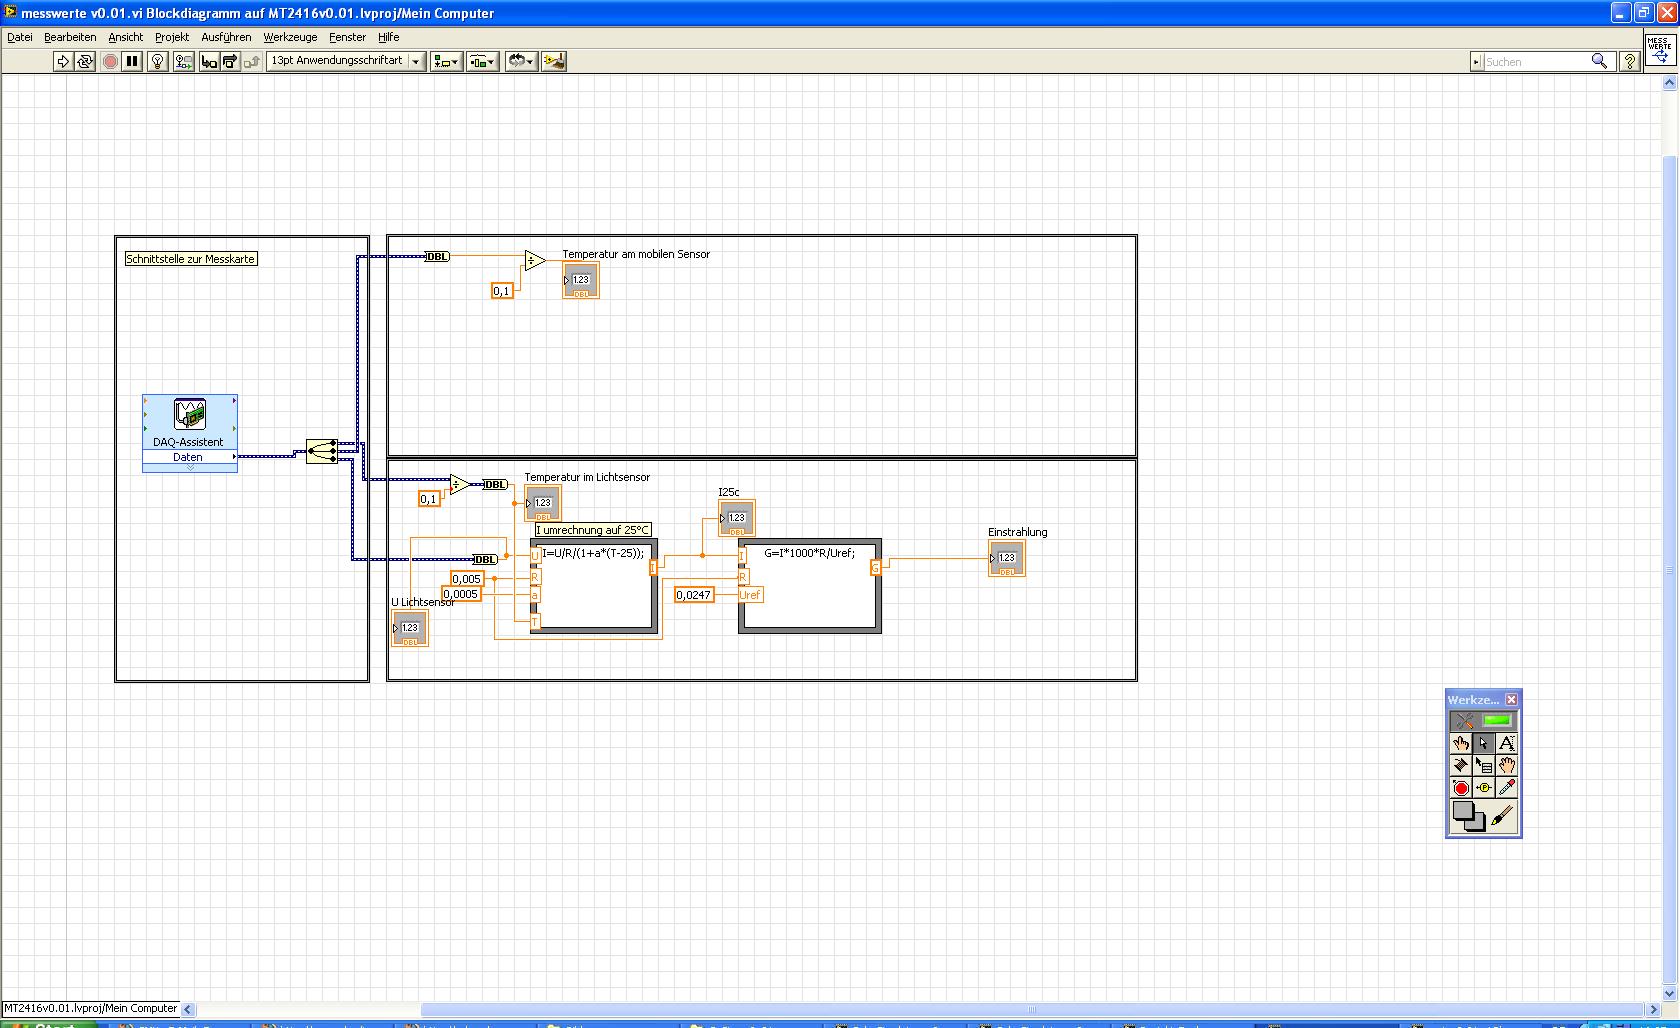Click the foreground/background color squares
The height and width of the screenshot is (1028, 1680).
[x=1468, y=817]
